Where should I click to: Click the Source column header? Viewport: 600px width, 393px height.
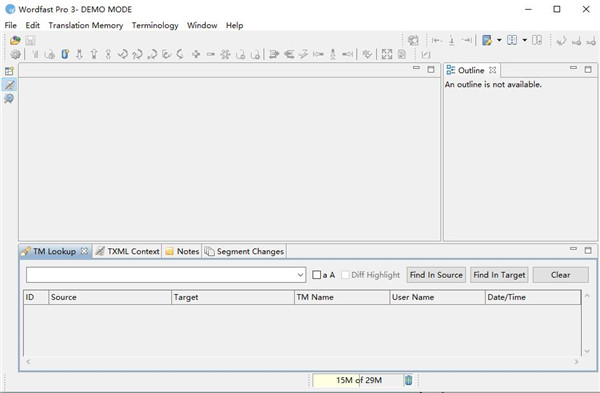110,297
